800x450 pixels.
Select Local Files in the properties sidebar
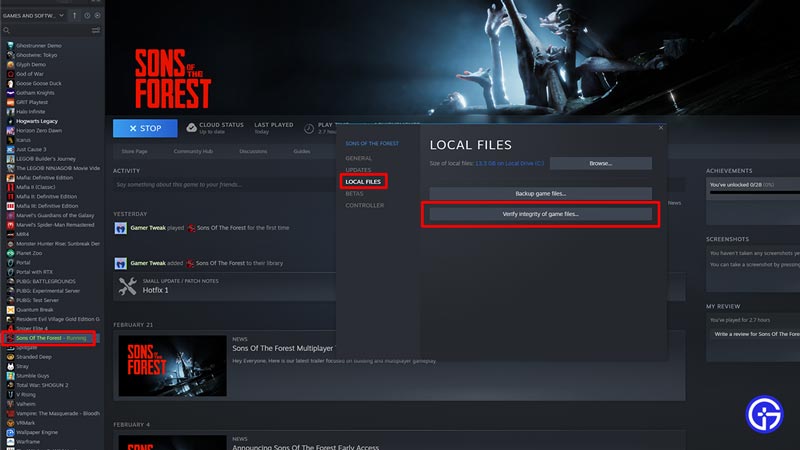click(363, 182)
